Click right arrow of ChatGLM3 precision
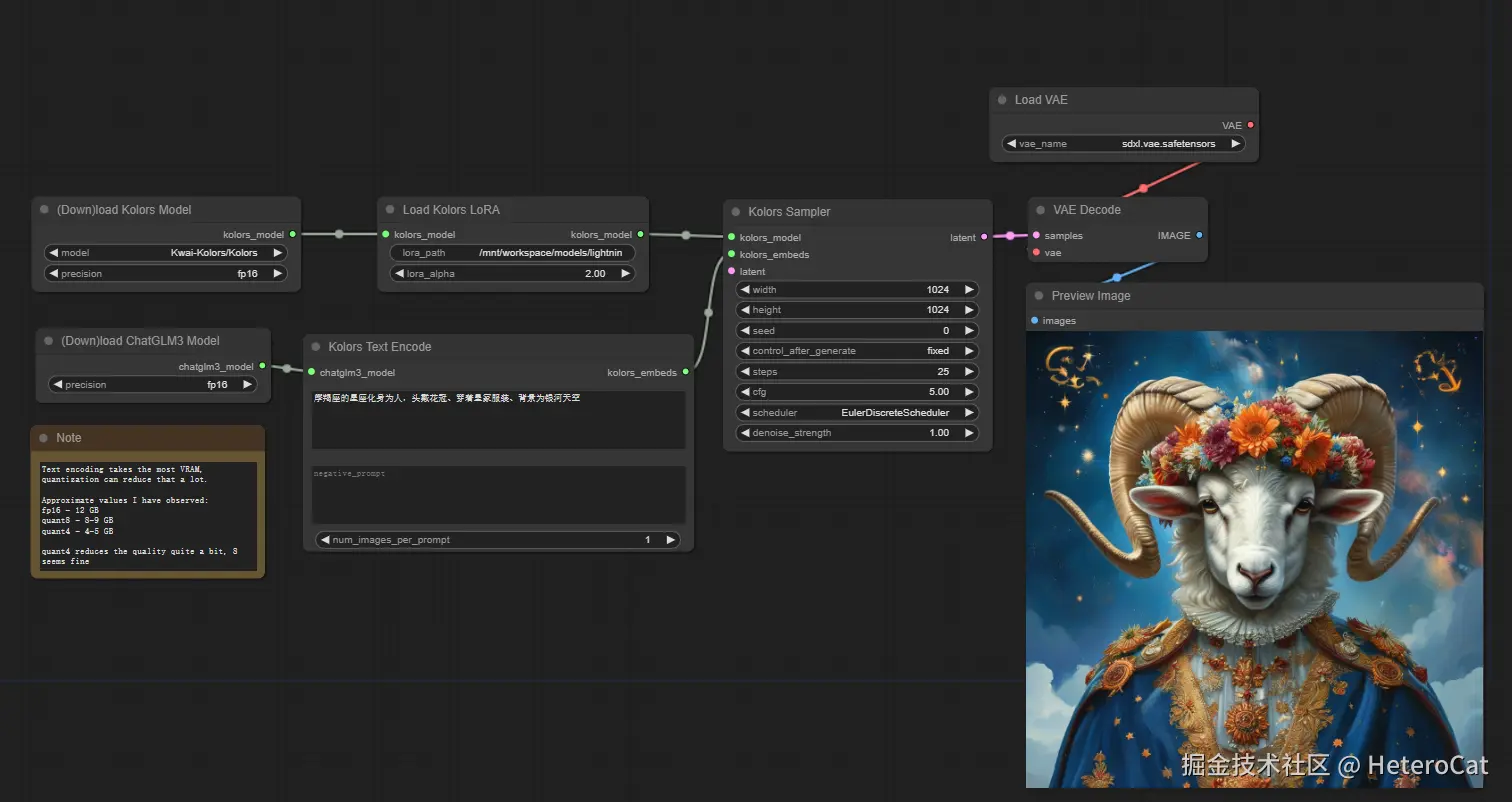 coord(248,385)
